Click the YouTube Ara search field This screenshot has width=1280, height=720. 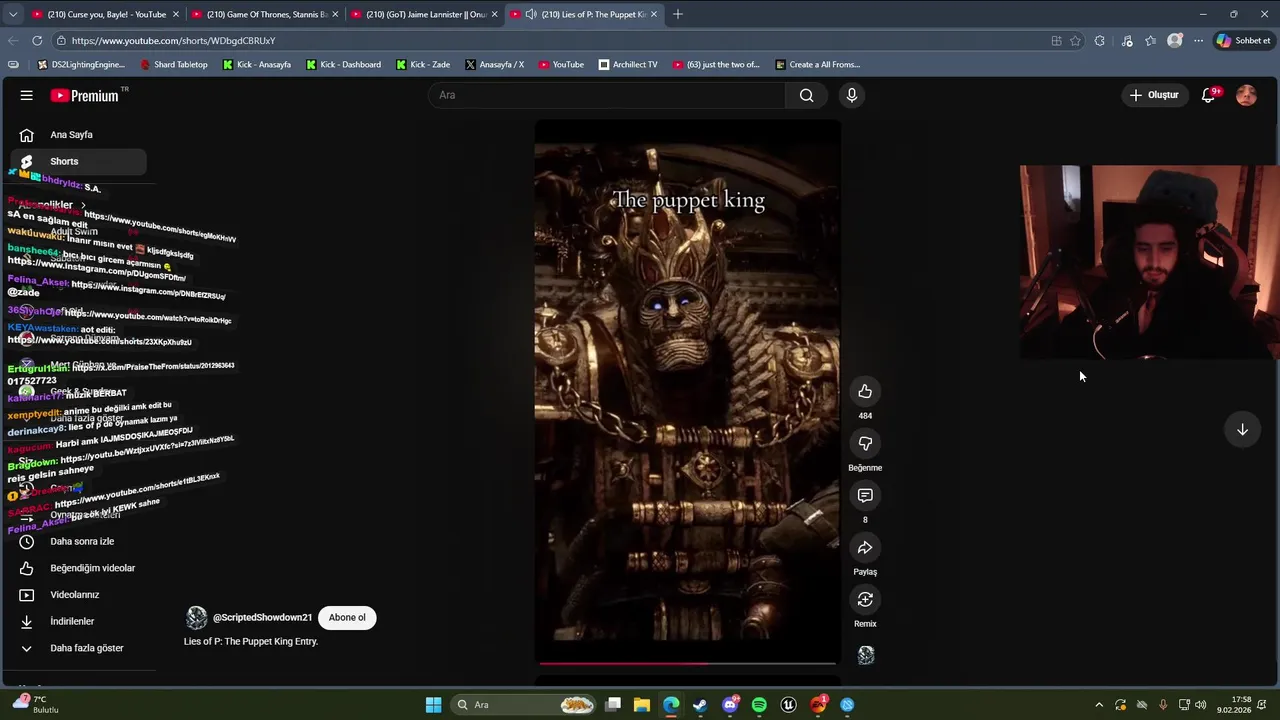pyautogui.click(x=608, y=95)
